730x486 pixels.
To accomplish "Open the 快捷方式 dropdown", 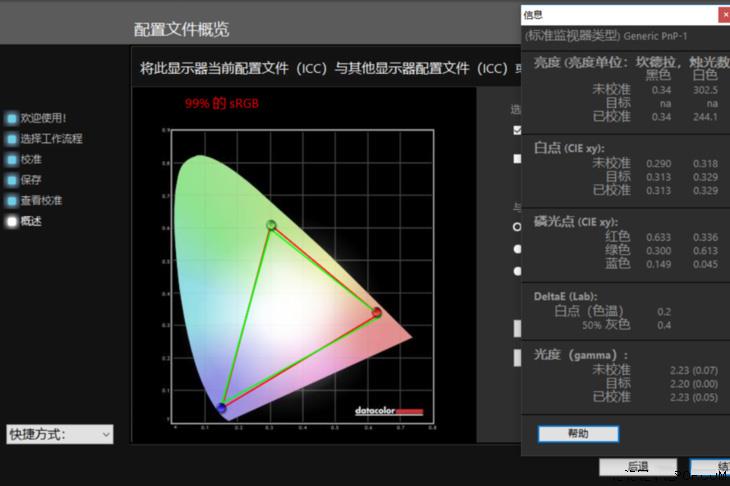I will 60,434.
